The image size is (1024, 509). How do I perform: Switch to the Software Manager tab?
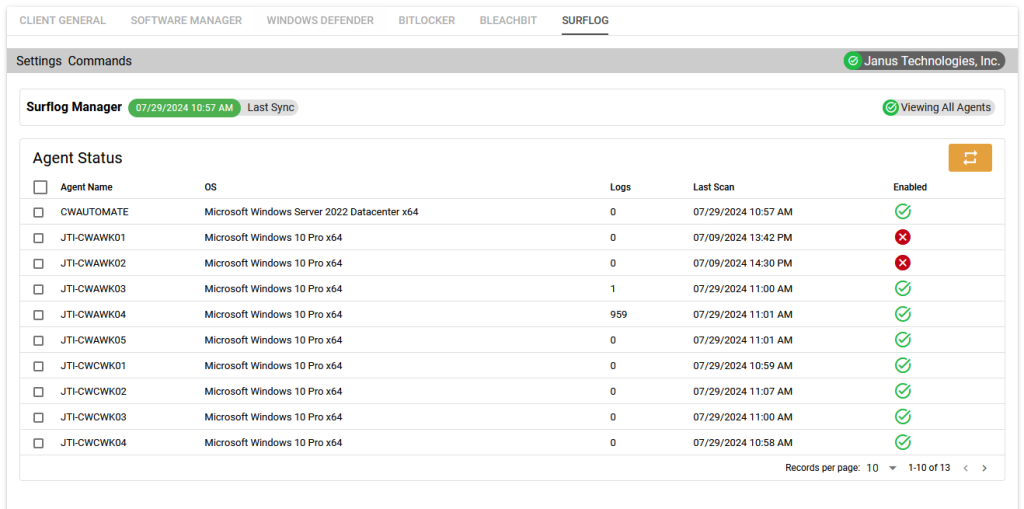[186, 20]
